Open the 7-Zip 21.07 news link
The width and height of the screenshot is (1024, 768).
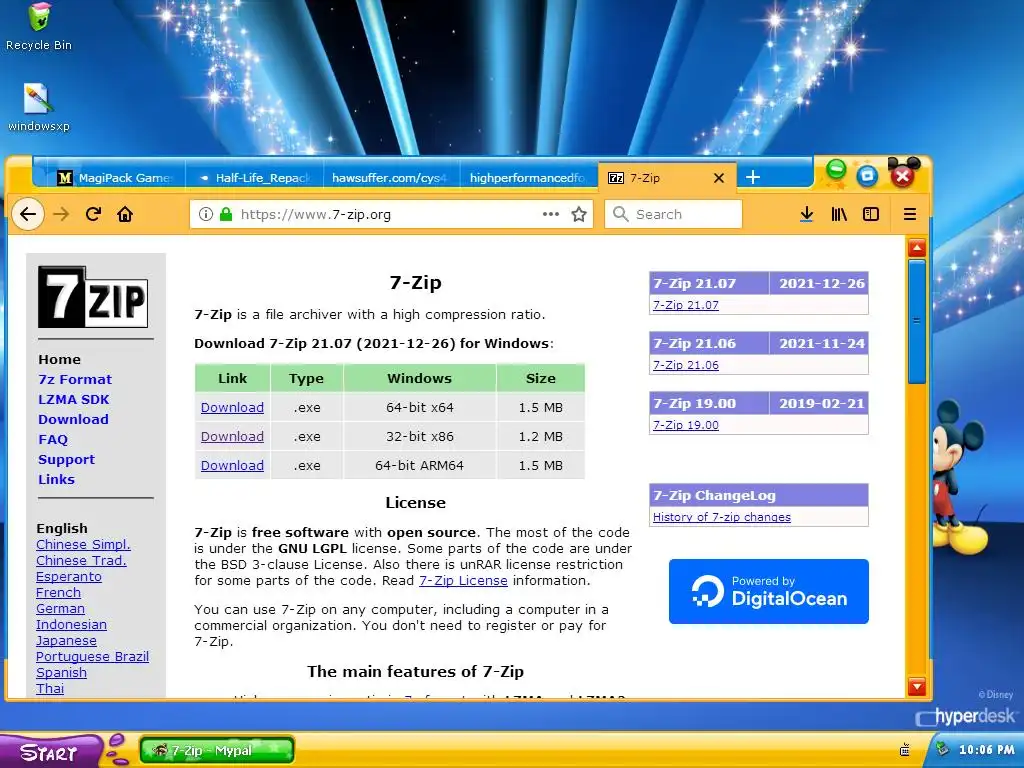click(x=686, y=305)
